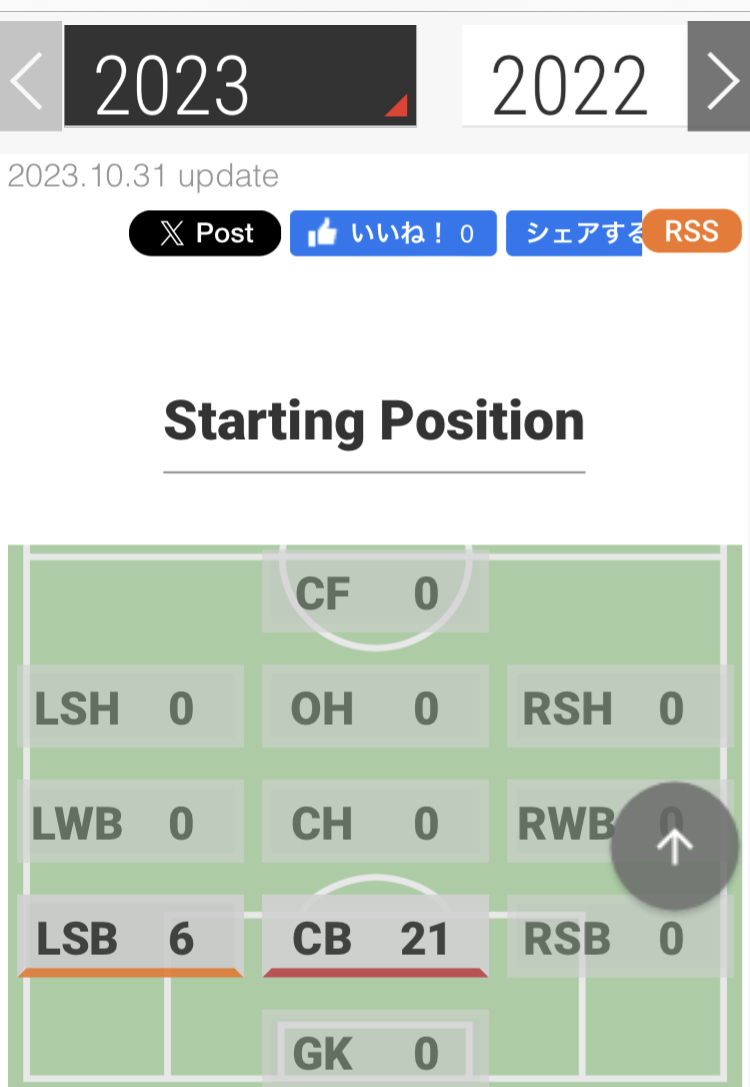Click the LWB position box
Screen dimensions: 750x1087
coord(130,823)
